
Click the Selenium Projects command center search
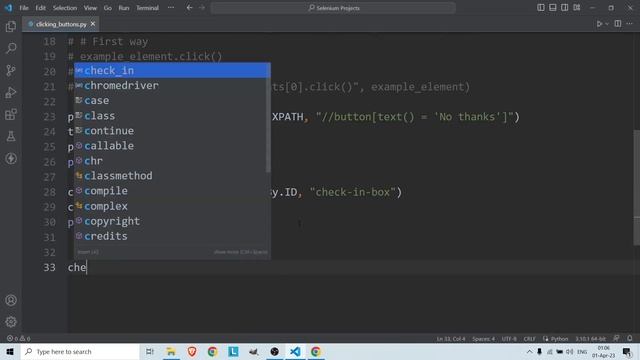(333, 8)
